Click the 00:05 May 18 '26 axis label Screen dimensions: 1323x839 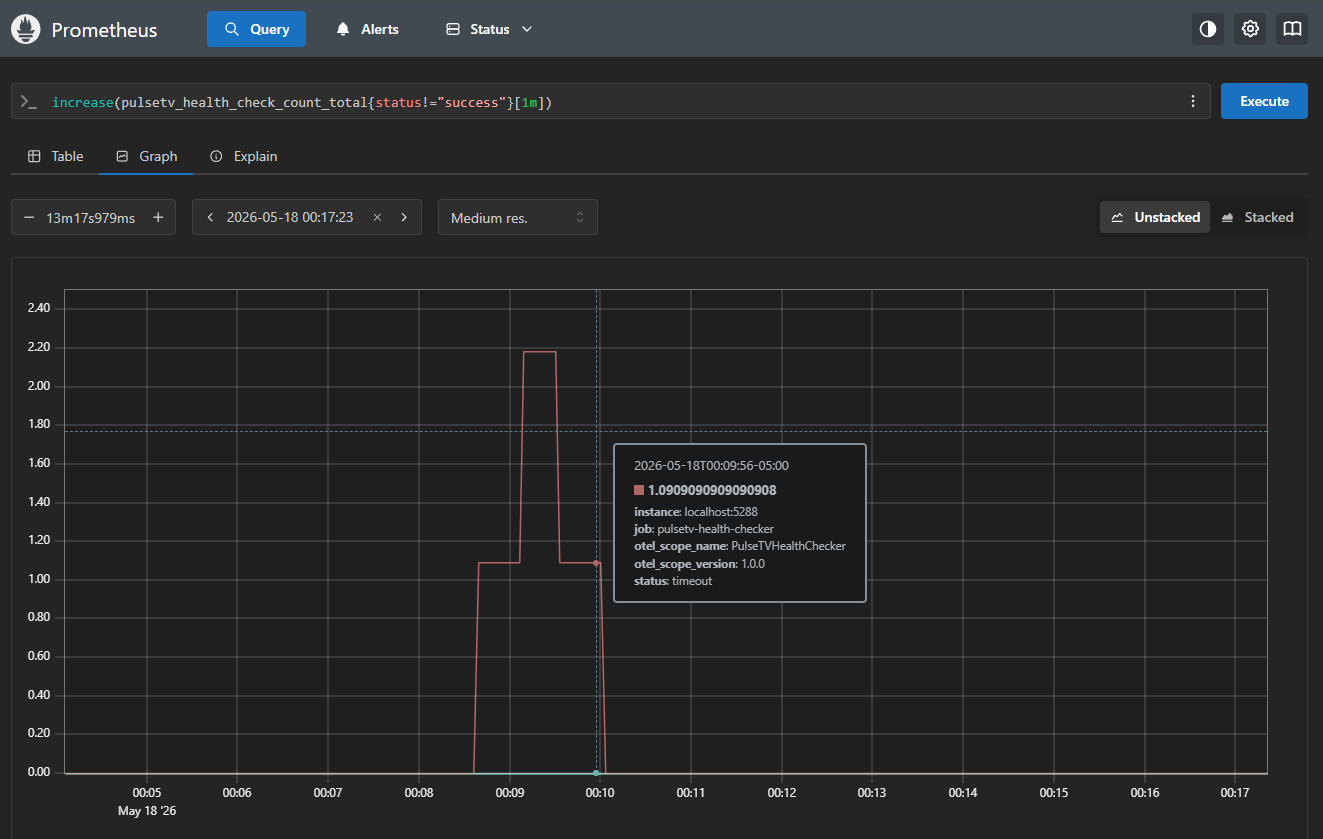147,801
